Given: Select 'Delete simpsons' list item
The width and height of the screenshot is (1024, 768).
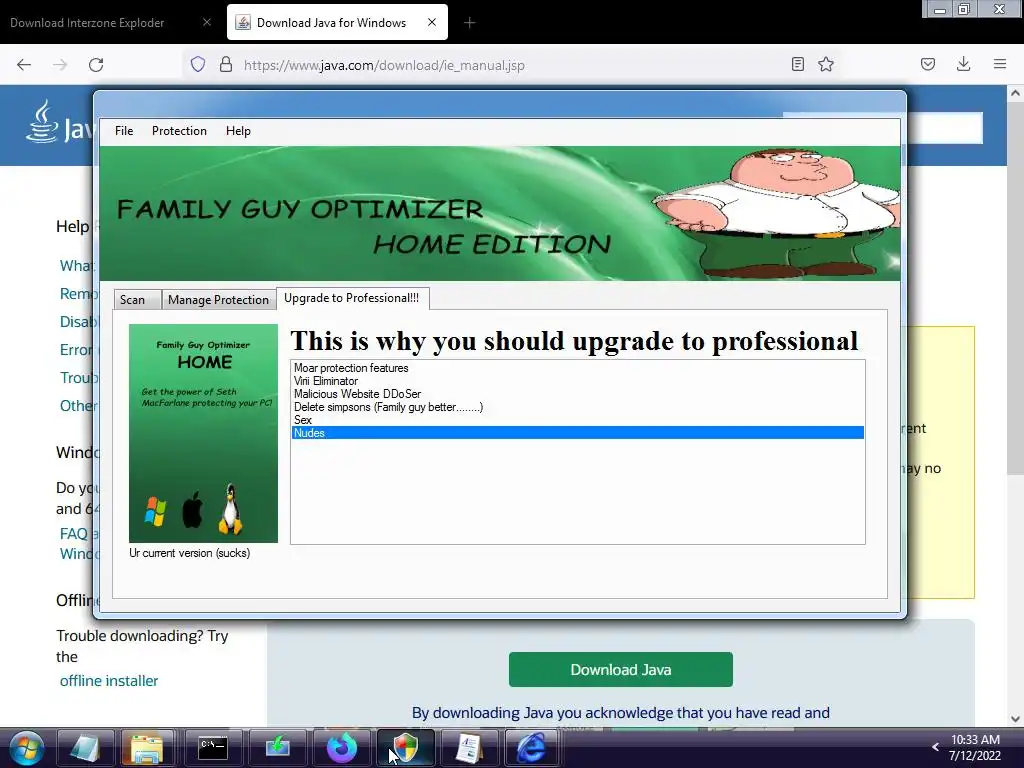Looking at the screenshot, I should tap(577, 407).
